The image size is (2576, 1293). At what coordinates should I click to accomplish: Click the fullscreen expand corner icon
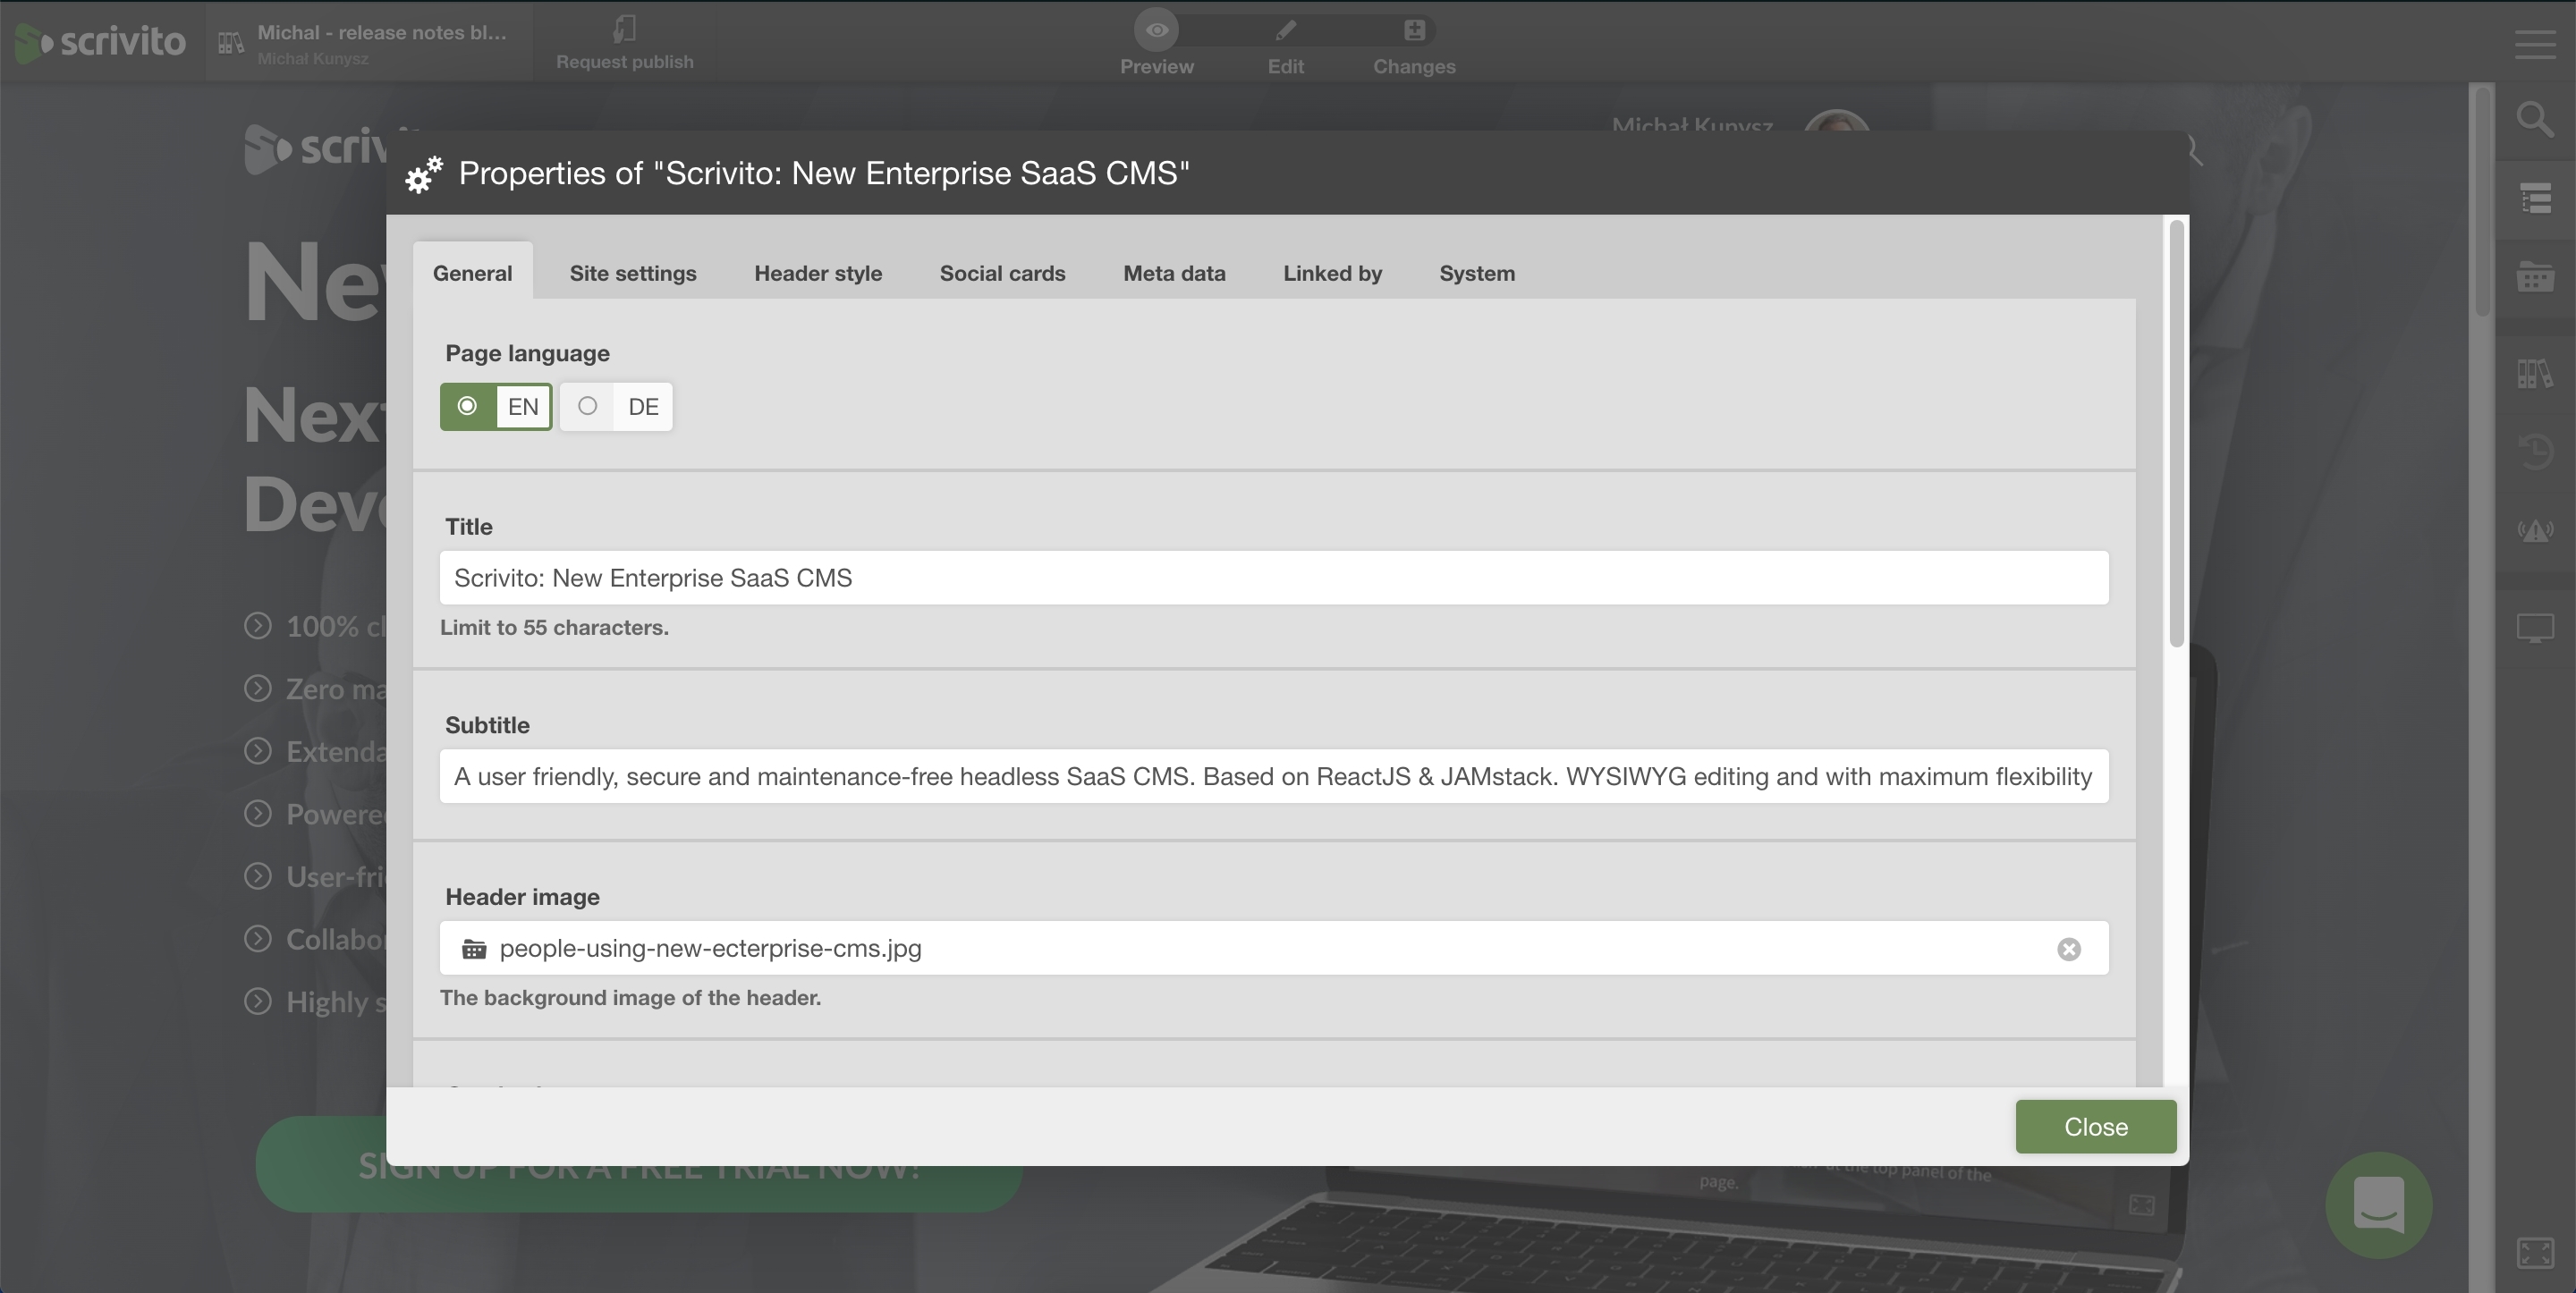coord(2534,1252)
